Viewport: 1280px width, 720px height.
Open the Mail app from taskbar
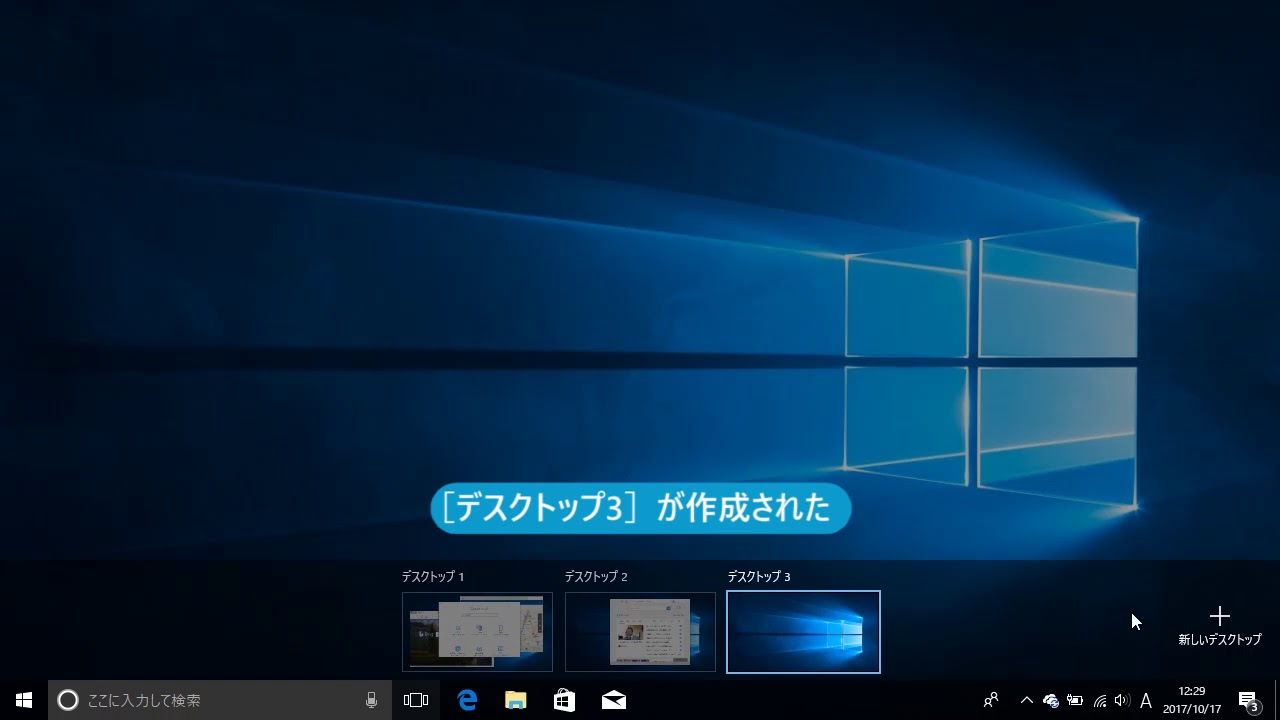pyautogui.click(x=614, y=700)
